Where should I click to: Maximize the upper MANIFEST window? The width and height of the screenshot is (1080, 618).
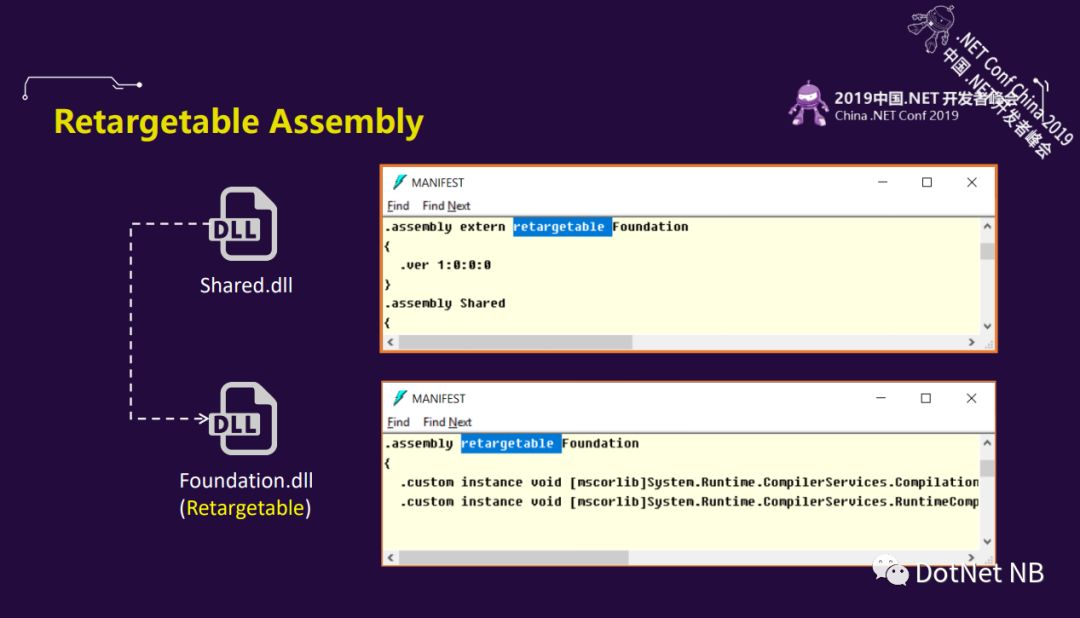(927, 182)
